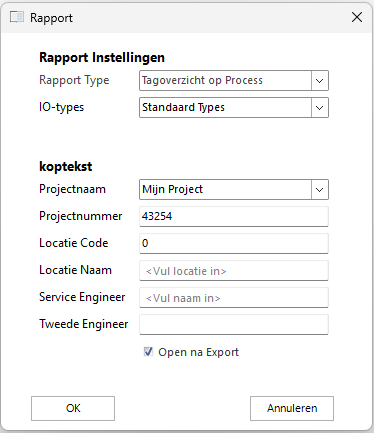Click the Tweede Engineer label
Viewport: 374px width, 433px height.
click(x=84, y=324)
